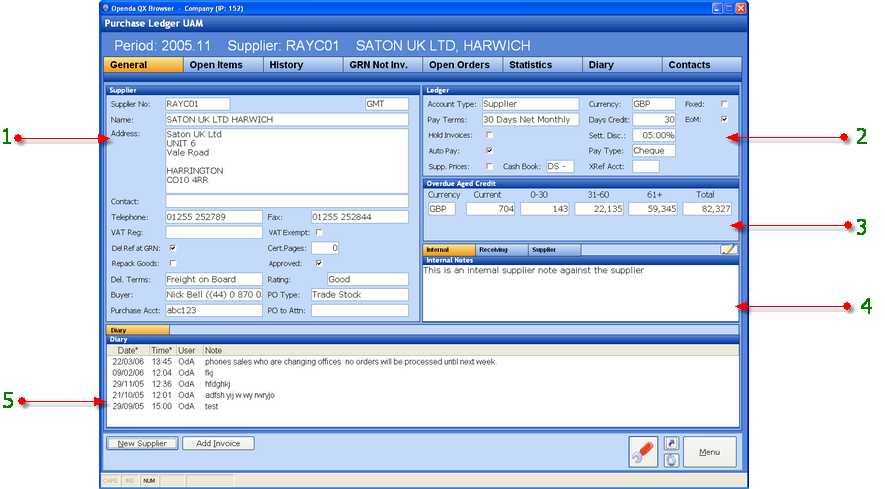Enable the Repack Goods checkbox
This screenshot has width=885, height=489.
(173, 263)
